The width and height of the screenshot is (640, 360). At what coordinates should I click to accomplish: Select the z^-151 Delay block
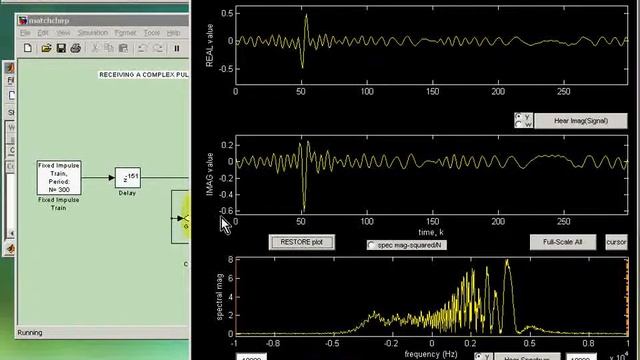coord(128,178)
